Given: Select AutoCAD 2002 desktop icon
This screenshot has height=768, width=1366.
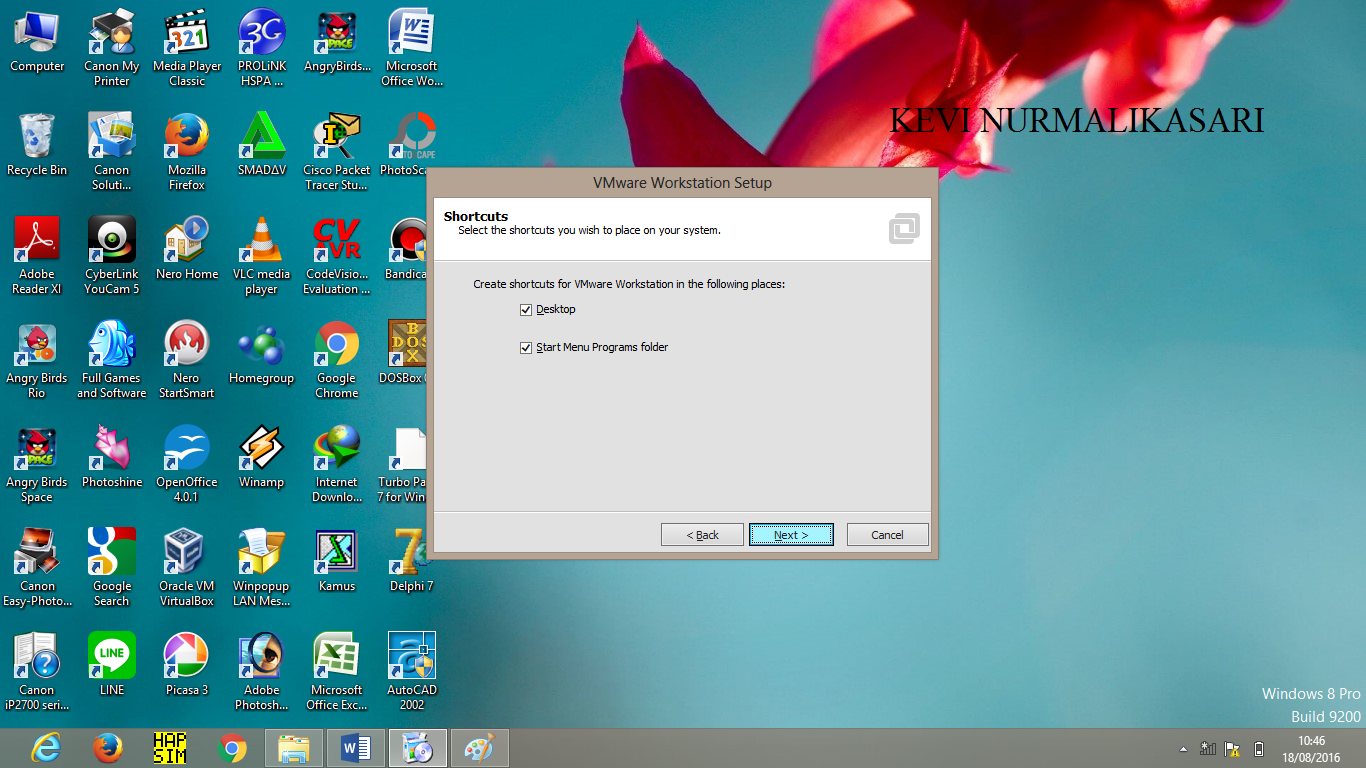Looking at the screenshot, I should (412, 672).
